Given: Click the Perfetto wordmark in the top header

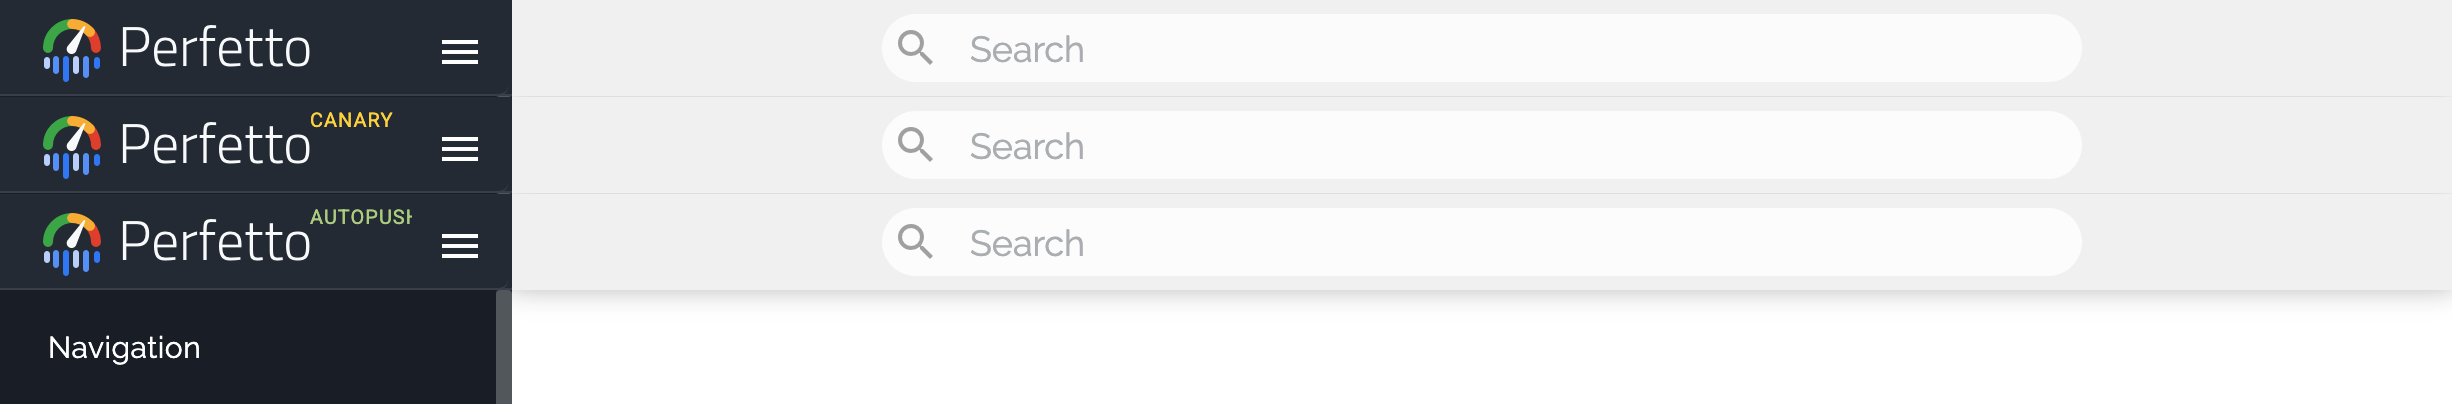Looking at the screenshot, I should pyautogui.click(x=215, y=48).
